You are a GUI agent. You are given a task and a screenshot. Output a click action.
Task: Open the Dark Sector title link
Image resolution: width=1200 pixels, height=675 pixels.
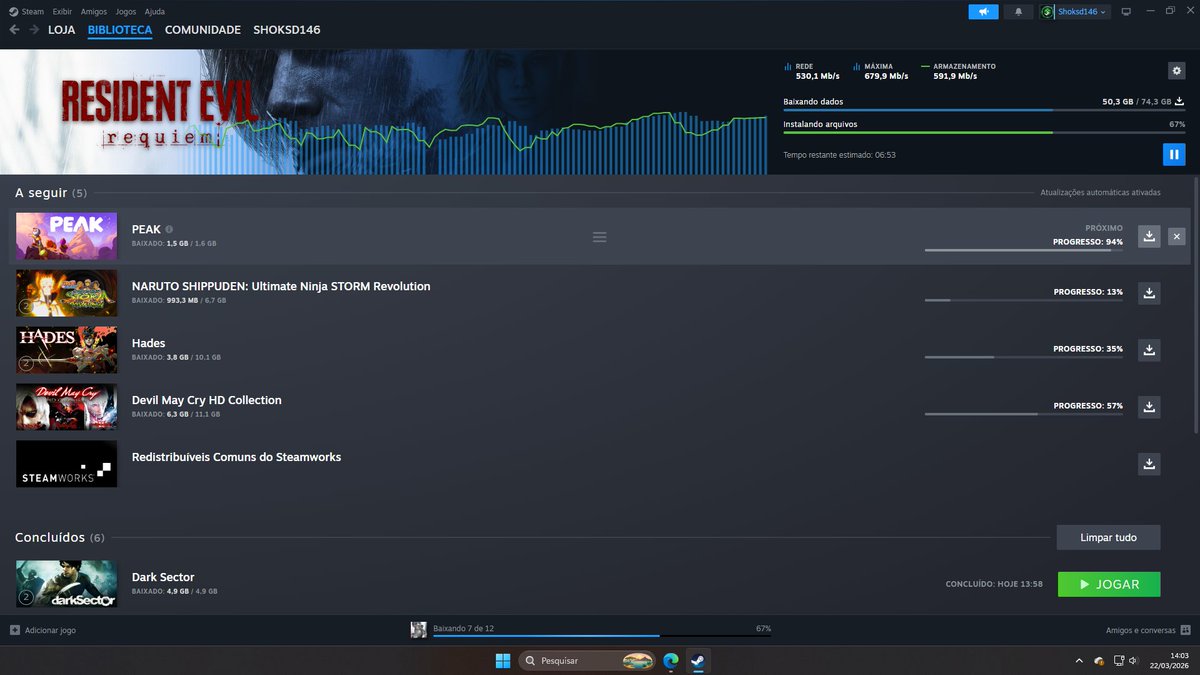pyautogui.click(x=163, y=577)
